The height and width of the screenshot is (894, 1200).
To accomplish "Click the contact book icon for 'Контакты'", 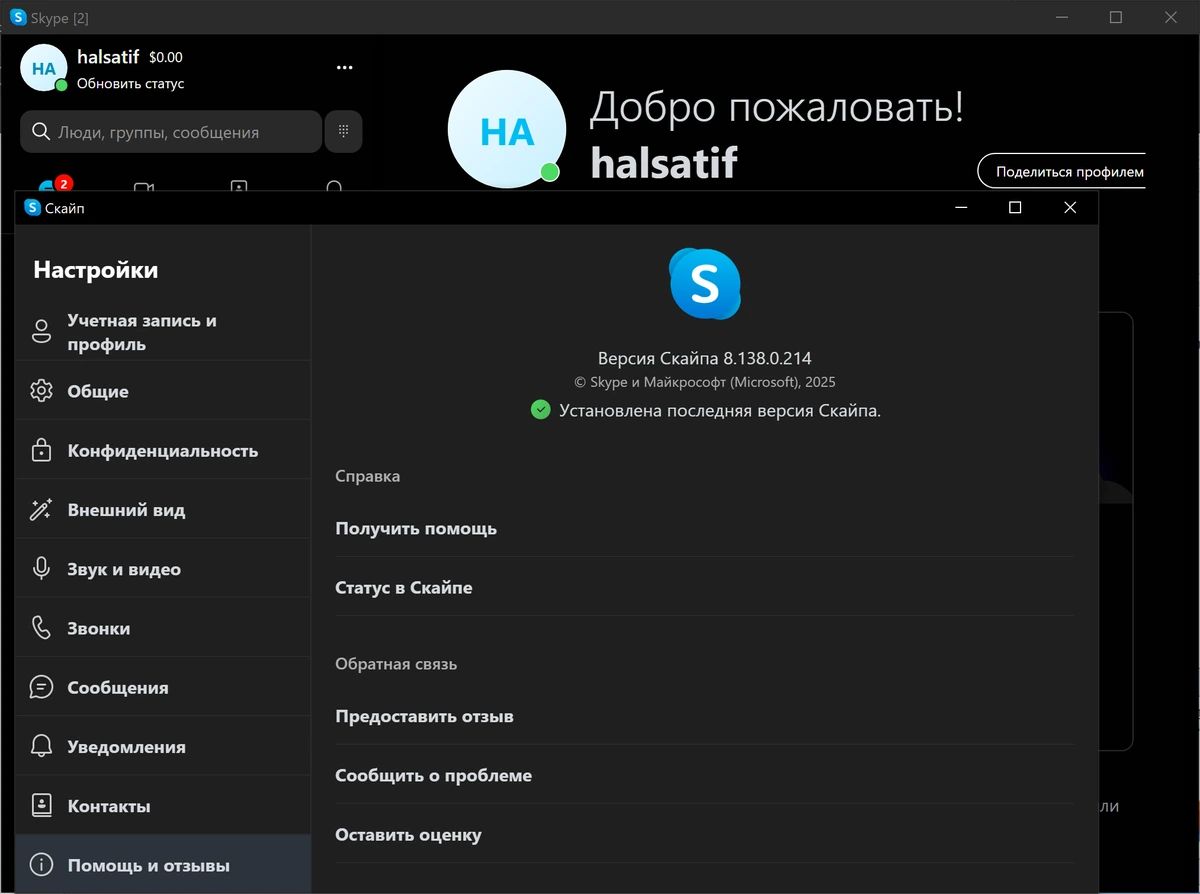I will pos(41,805).
